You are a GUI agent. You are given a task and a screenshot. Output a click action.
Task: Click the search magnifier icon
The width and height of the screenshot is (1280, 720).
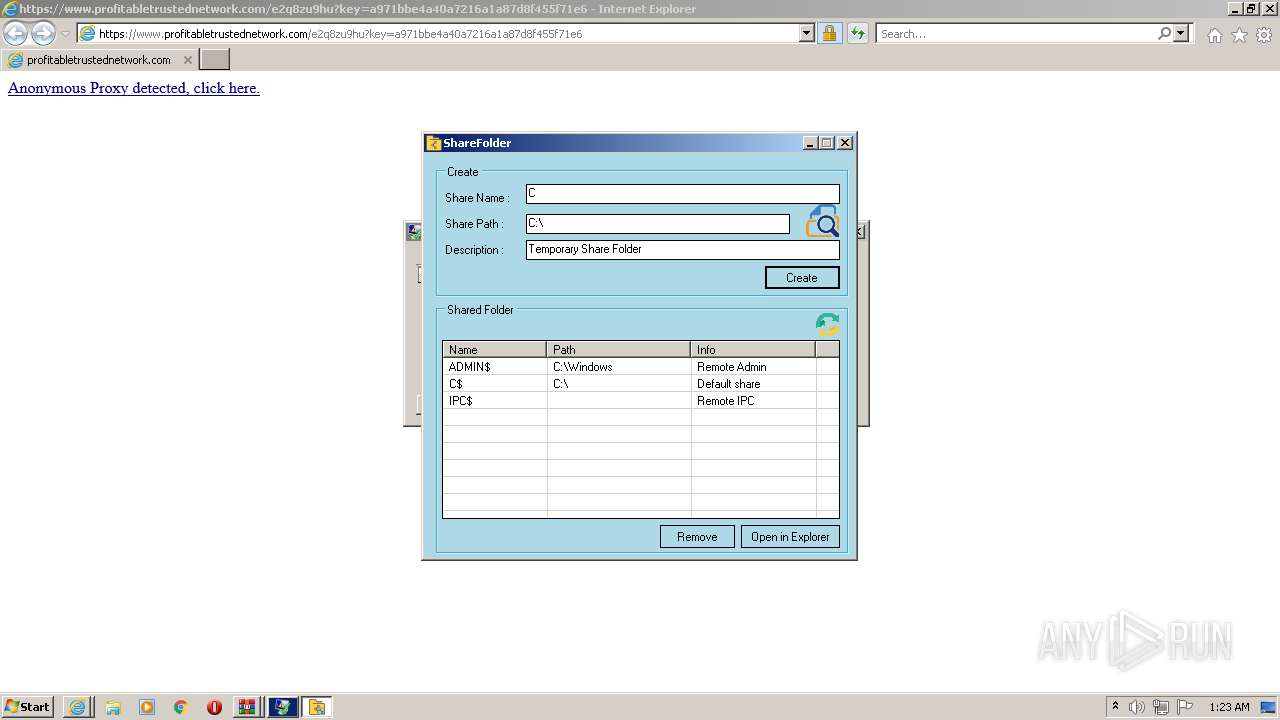coord(1164,33)
